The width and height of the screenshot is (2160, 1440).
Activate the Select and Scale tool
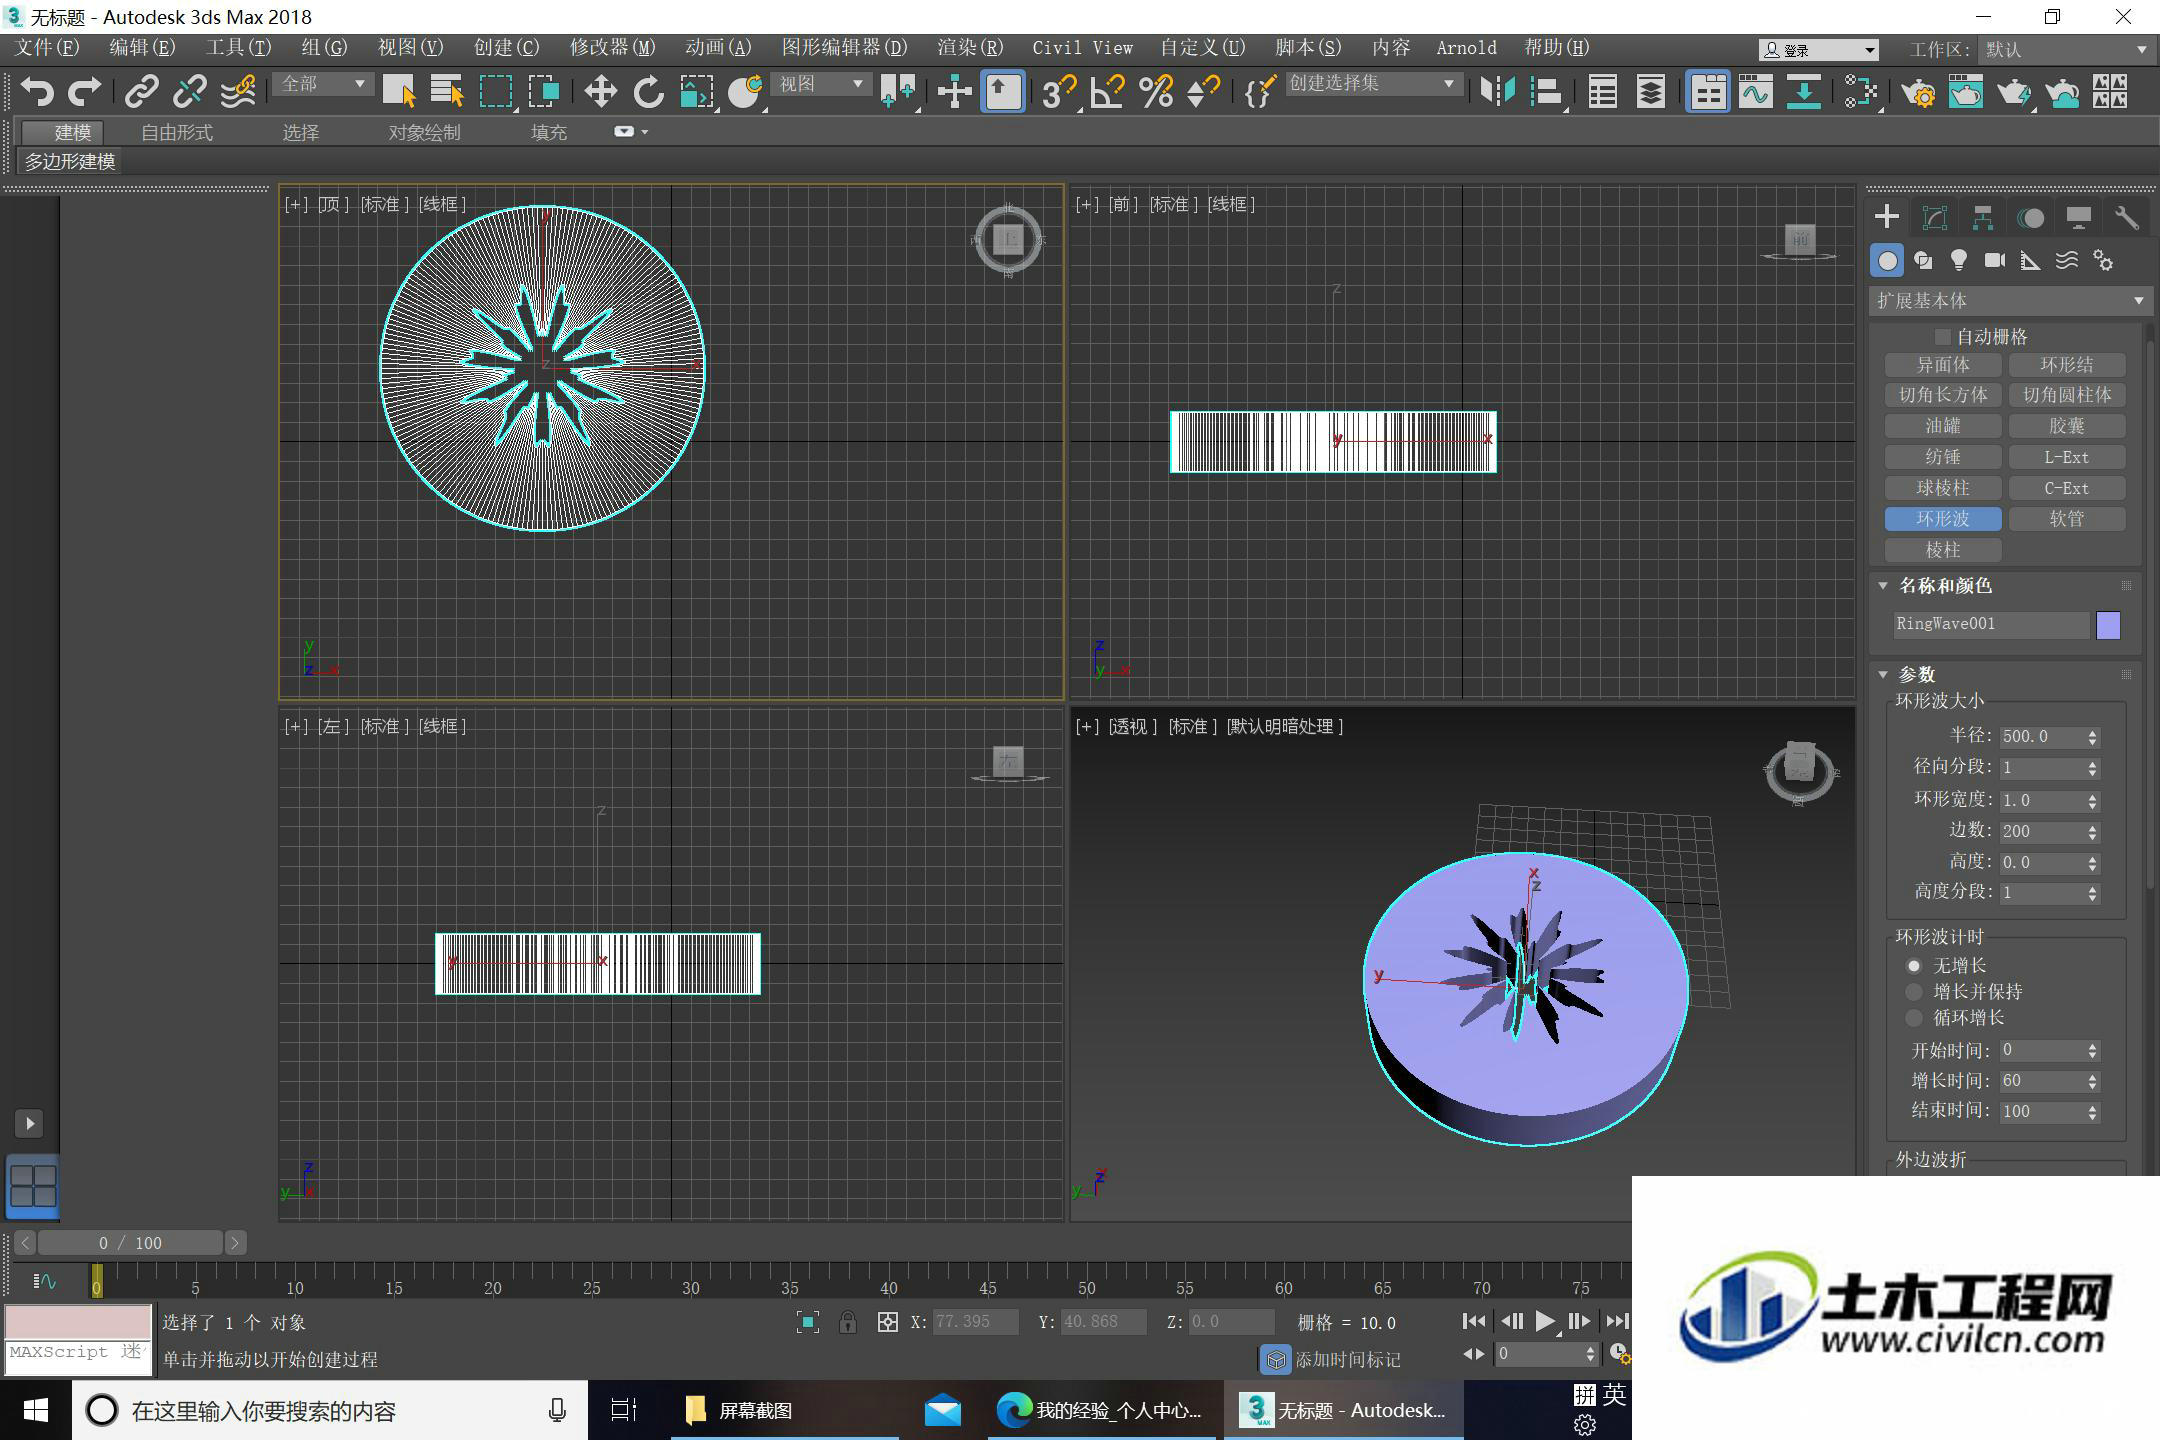pos(697,92)
